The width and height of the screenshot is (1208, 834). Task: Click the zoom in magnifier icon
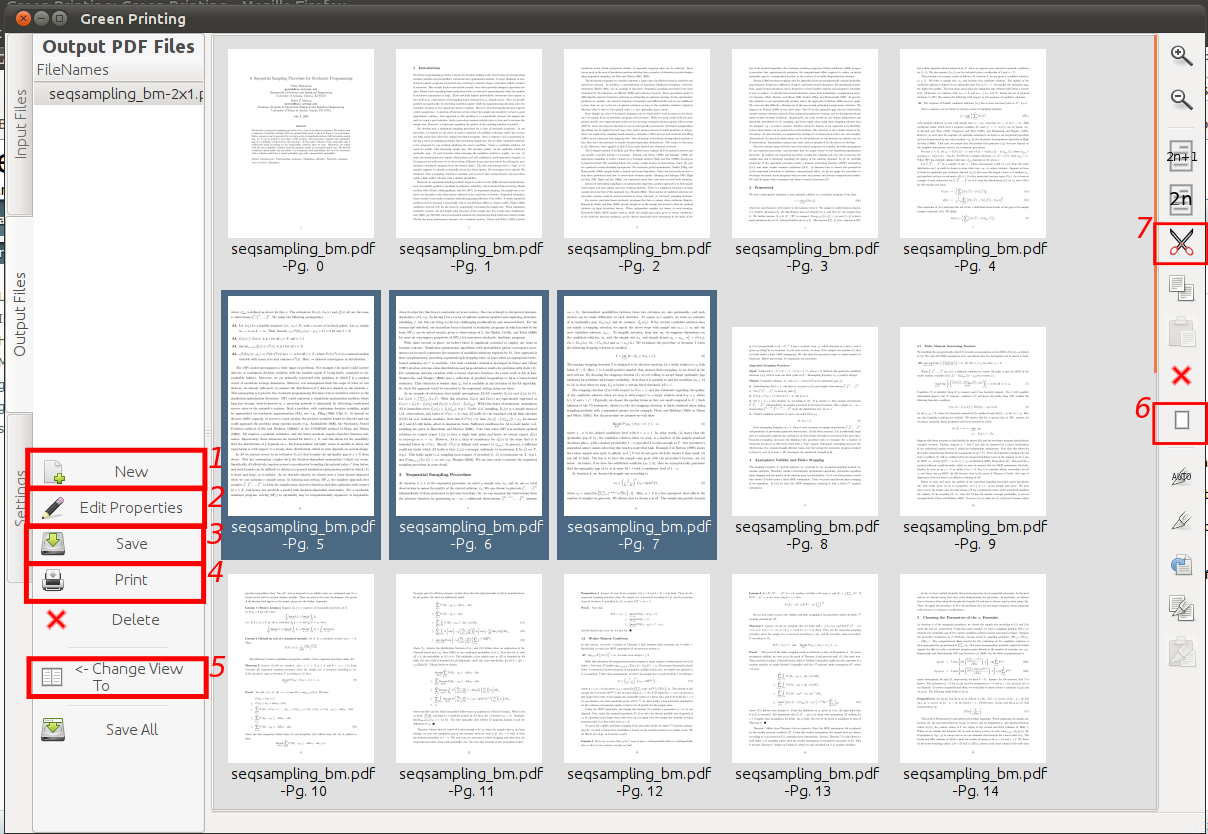(x=1182, y=56)
